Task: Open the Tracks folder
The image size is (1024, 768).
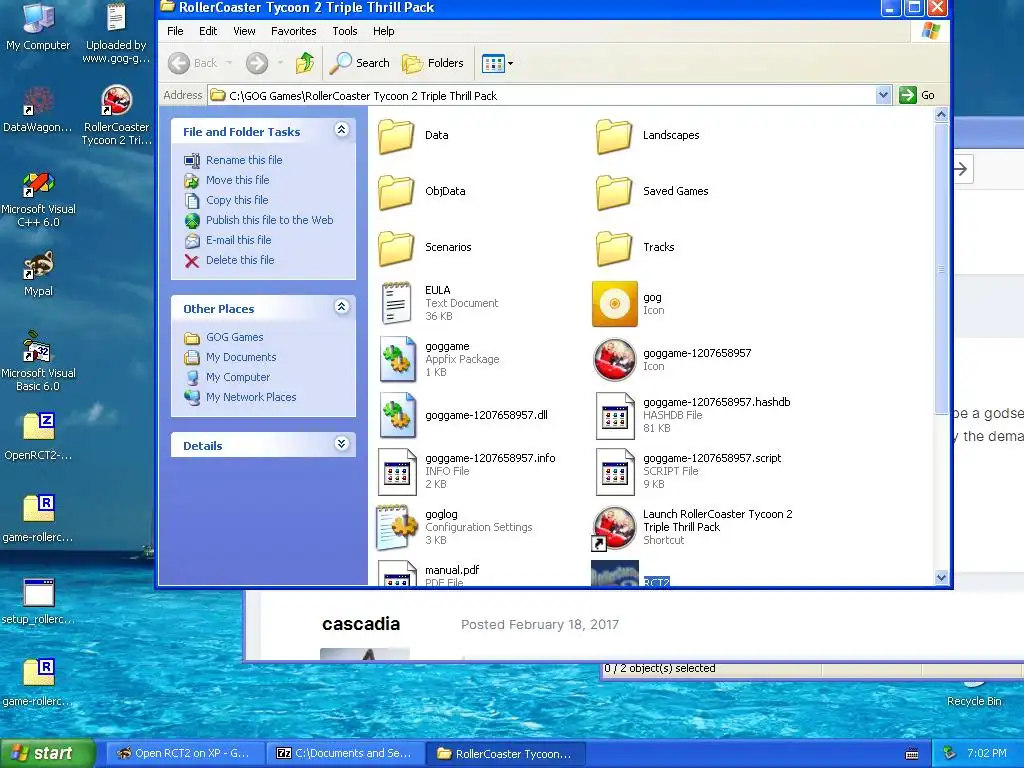Action: coord(635,248)
